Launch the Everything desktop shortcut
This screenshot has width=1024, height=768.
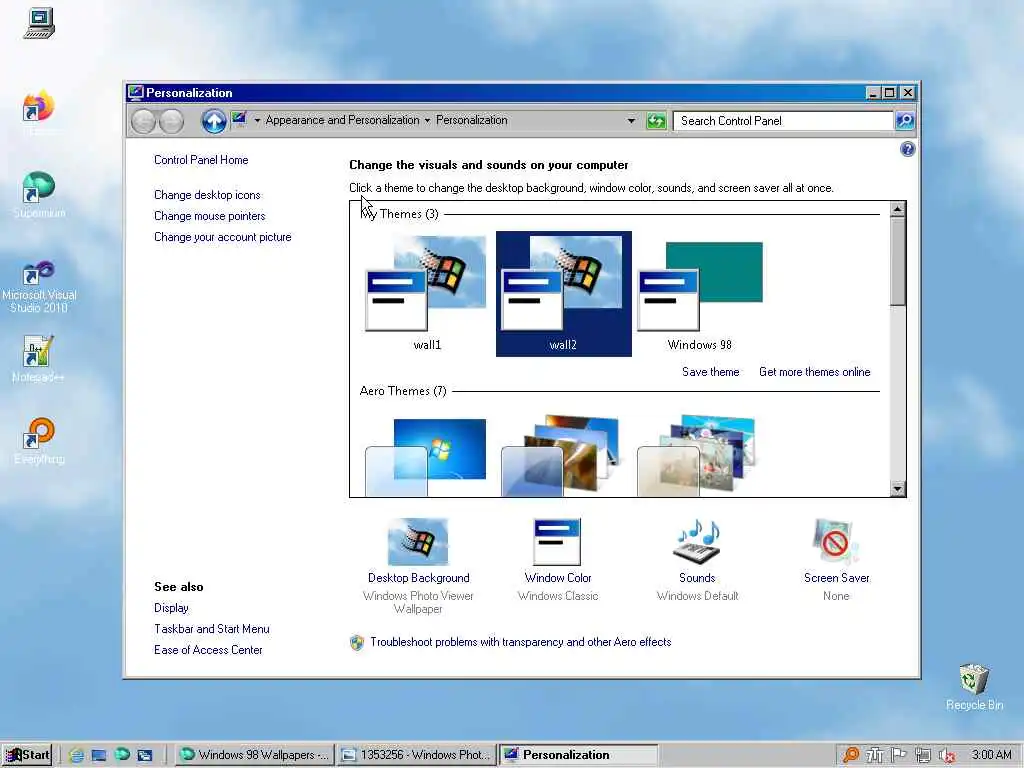38,434
